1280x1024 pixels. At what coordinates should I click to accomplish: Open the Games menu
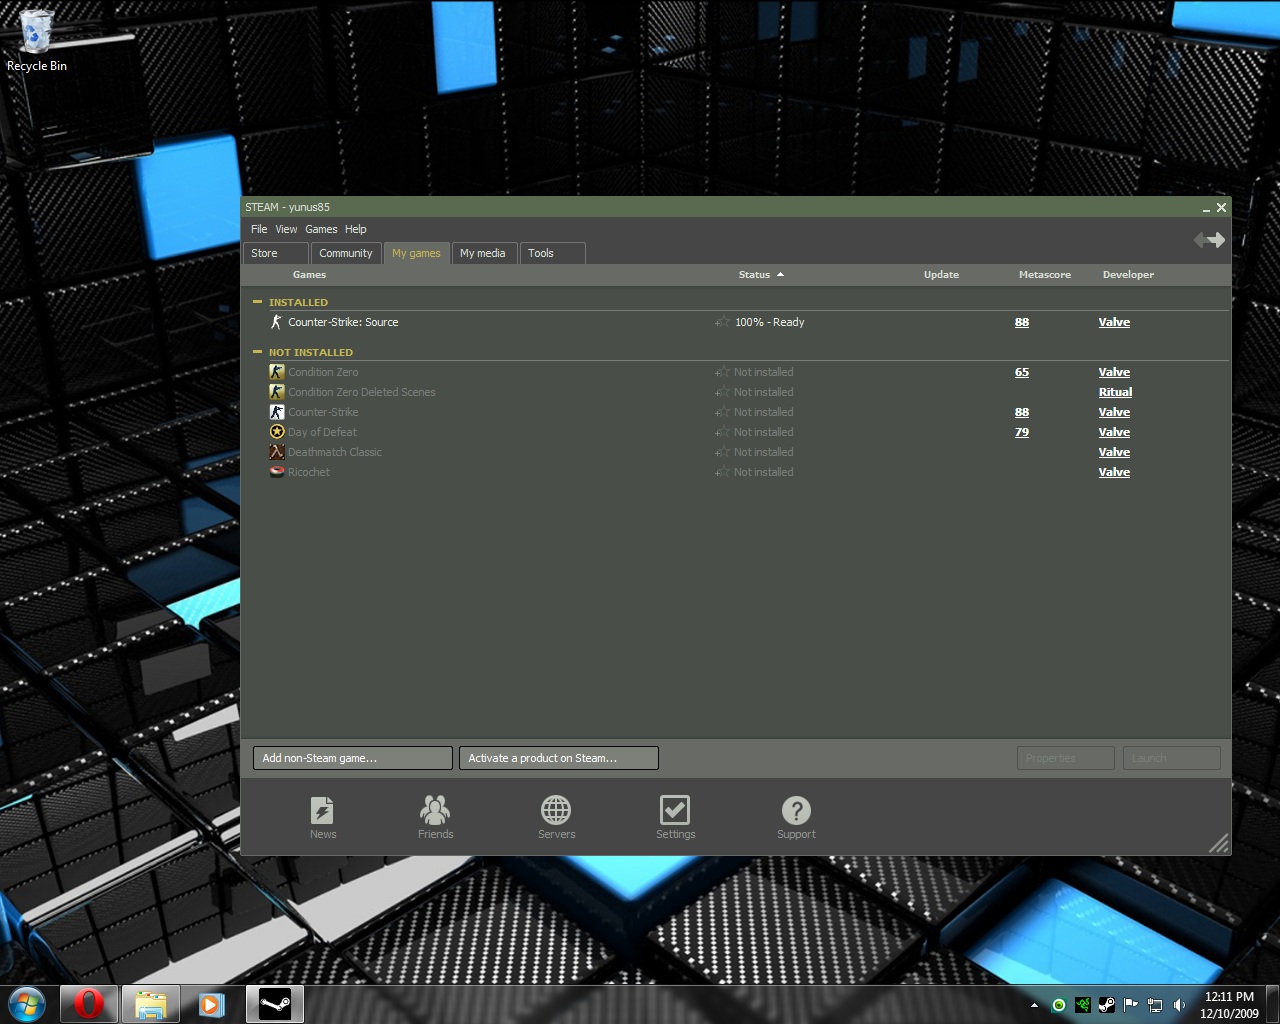(x=321, y=229)
